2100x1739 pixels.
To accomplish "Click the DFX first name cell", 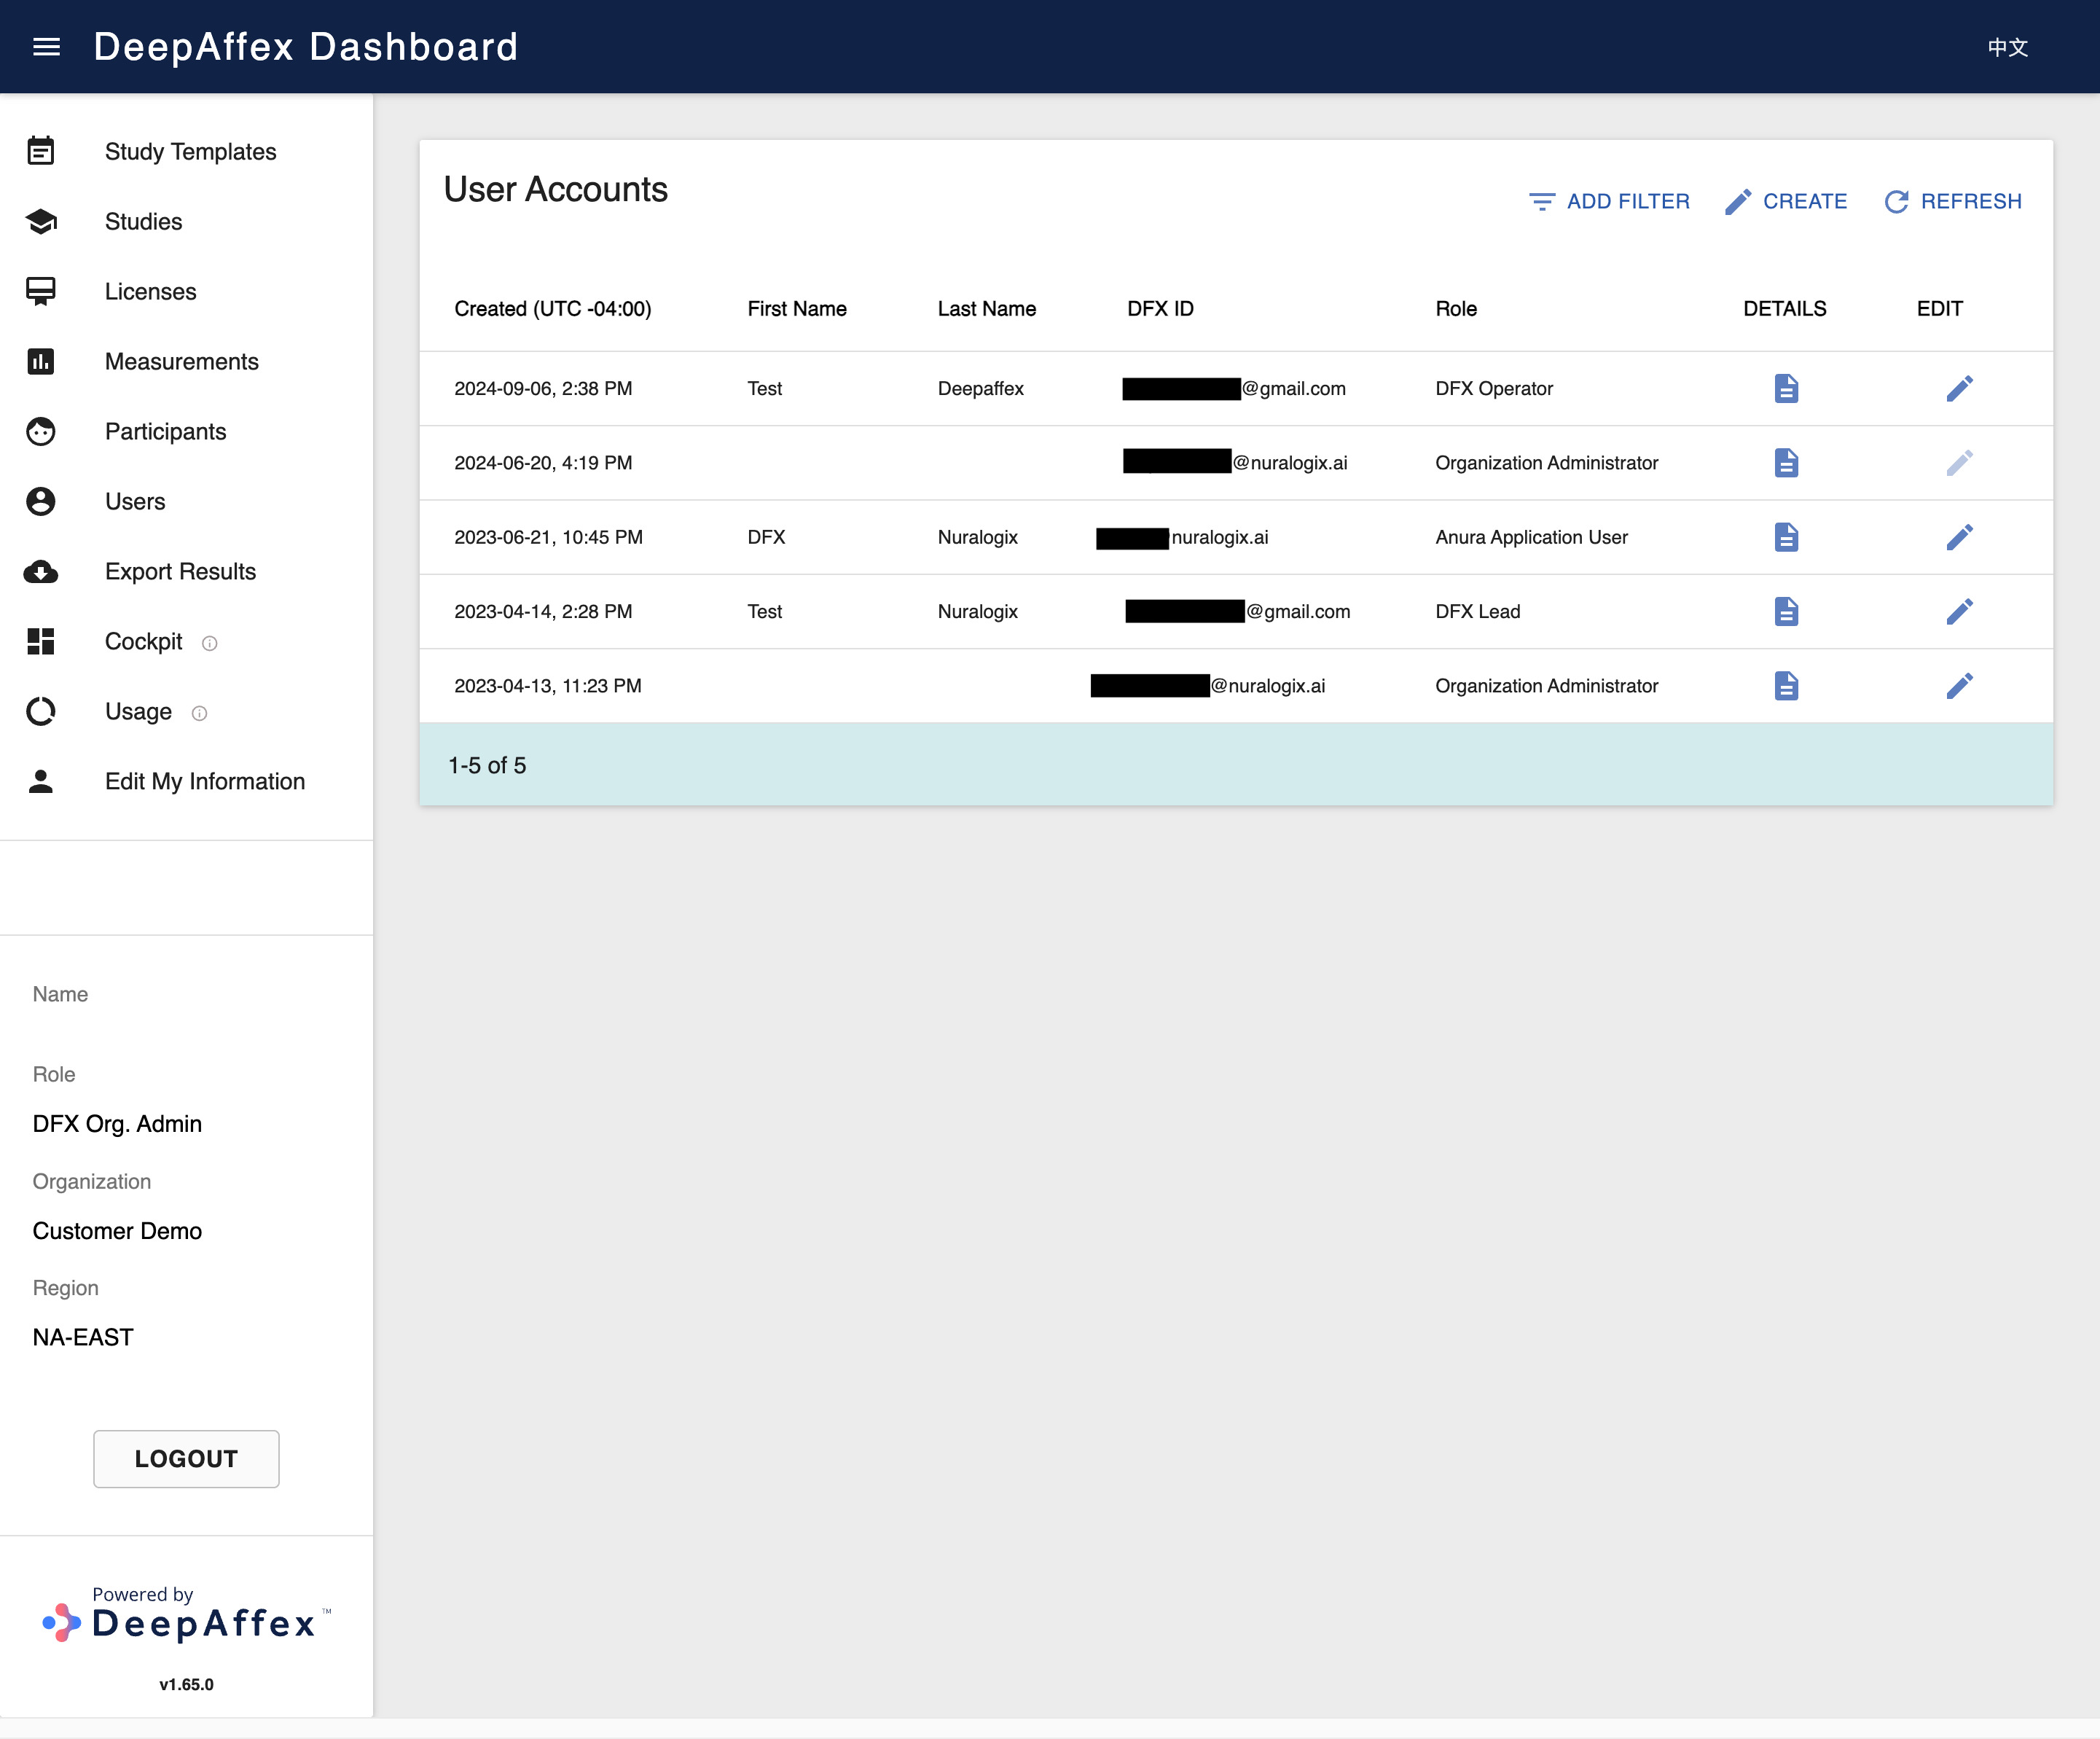I will tap(766, 537).
